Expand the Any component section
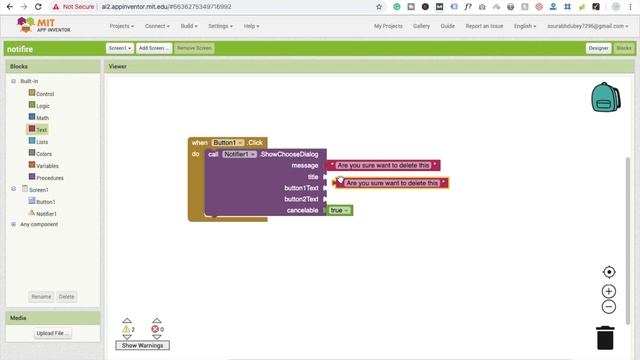The width and height of the screenshot is (640, 360). point(13,224)
